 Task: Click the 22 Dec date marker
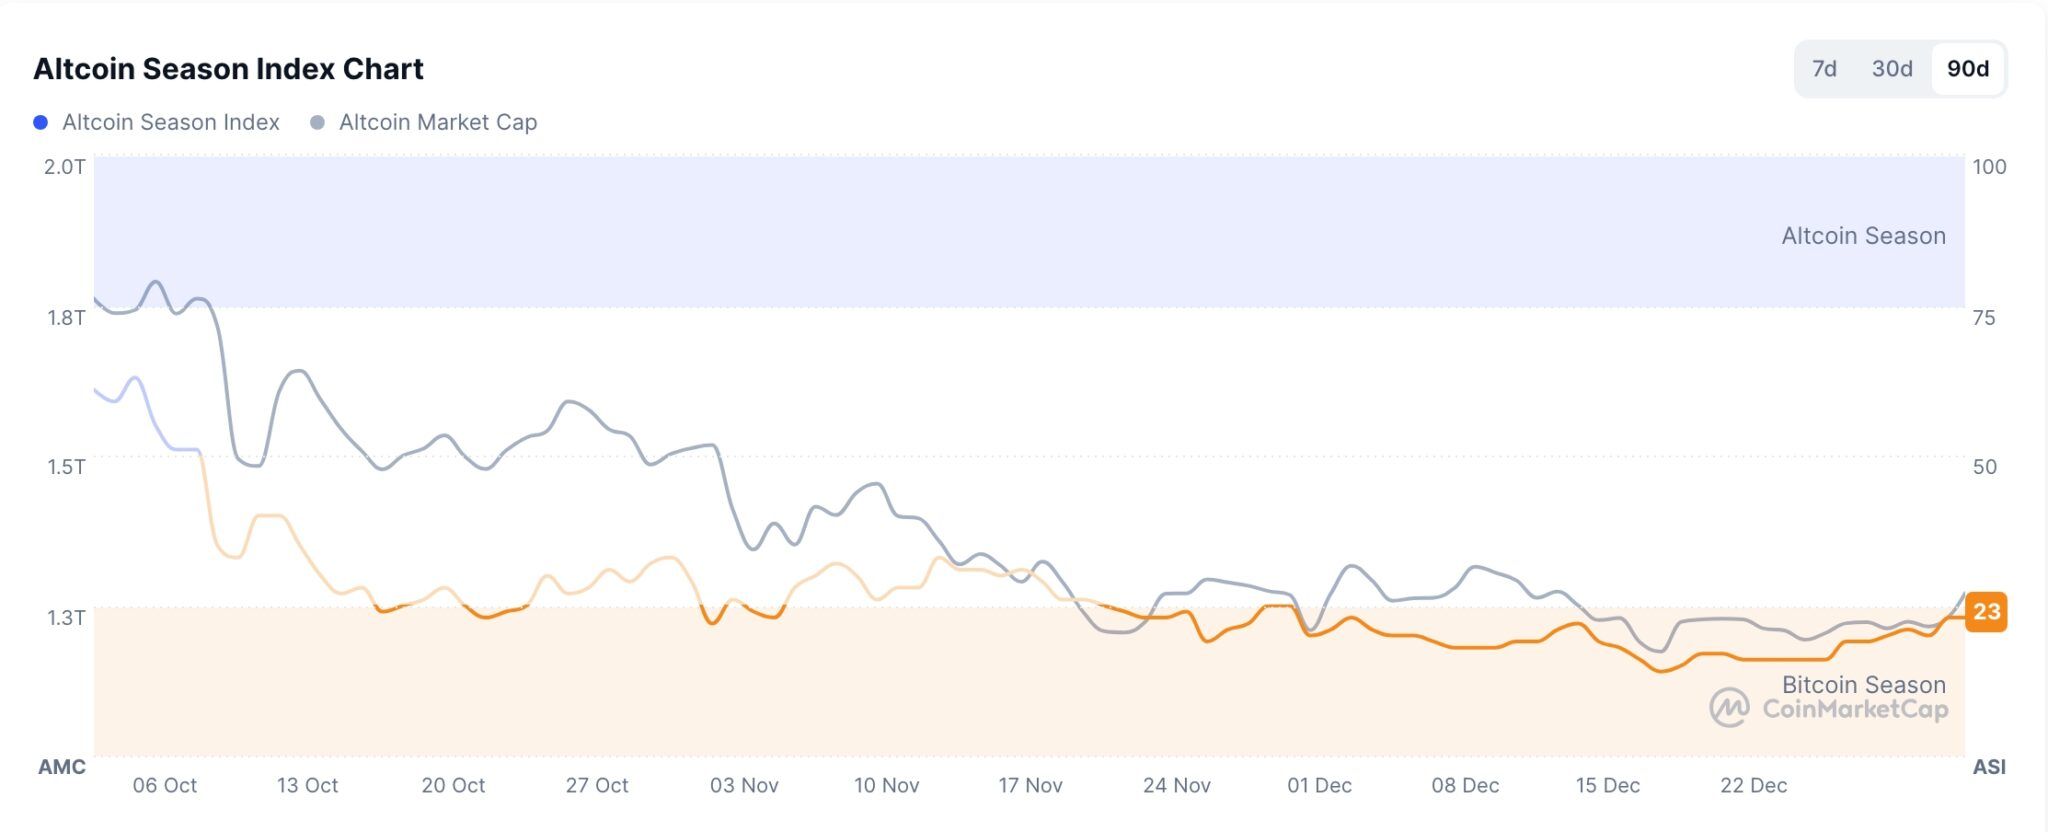(x=1753, y=786)
